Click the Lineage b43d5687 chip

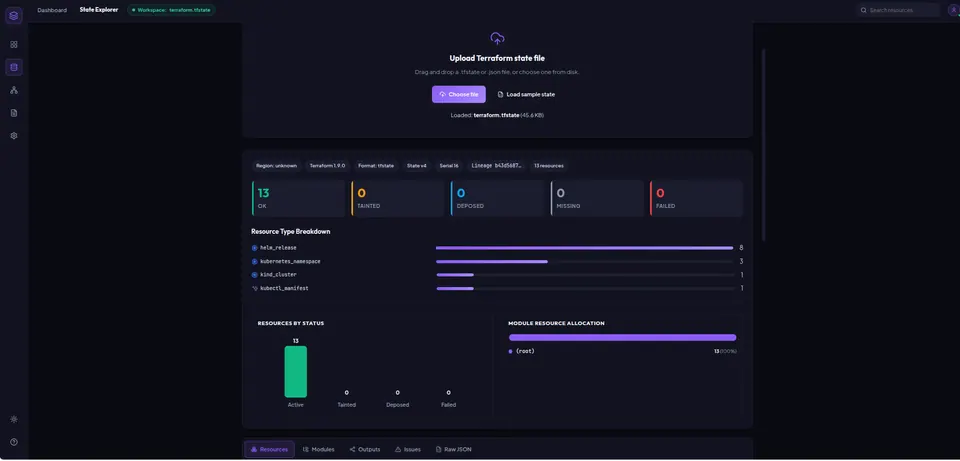tap(497, 166)
